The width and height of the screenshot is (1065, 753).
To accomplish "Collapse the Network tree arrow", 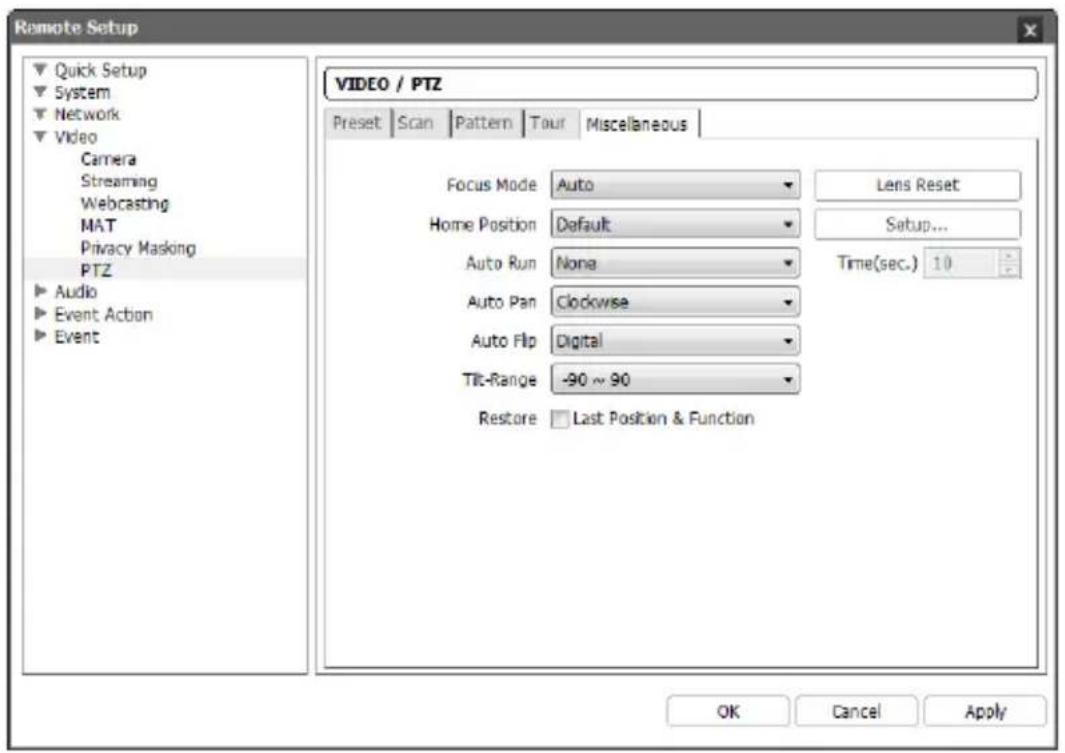I will tap(41, 113).
